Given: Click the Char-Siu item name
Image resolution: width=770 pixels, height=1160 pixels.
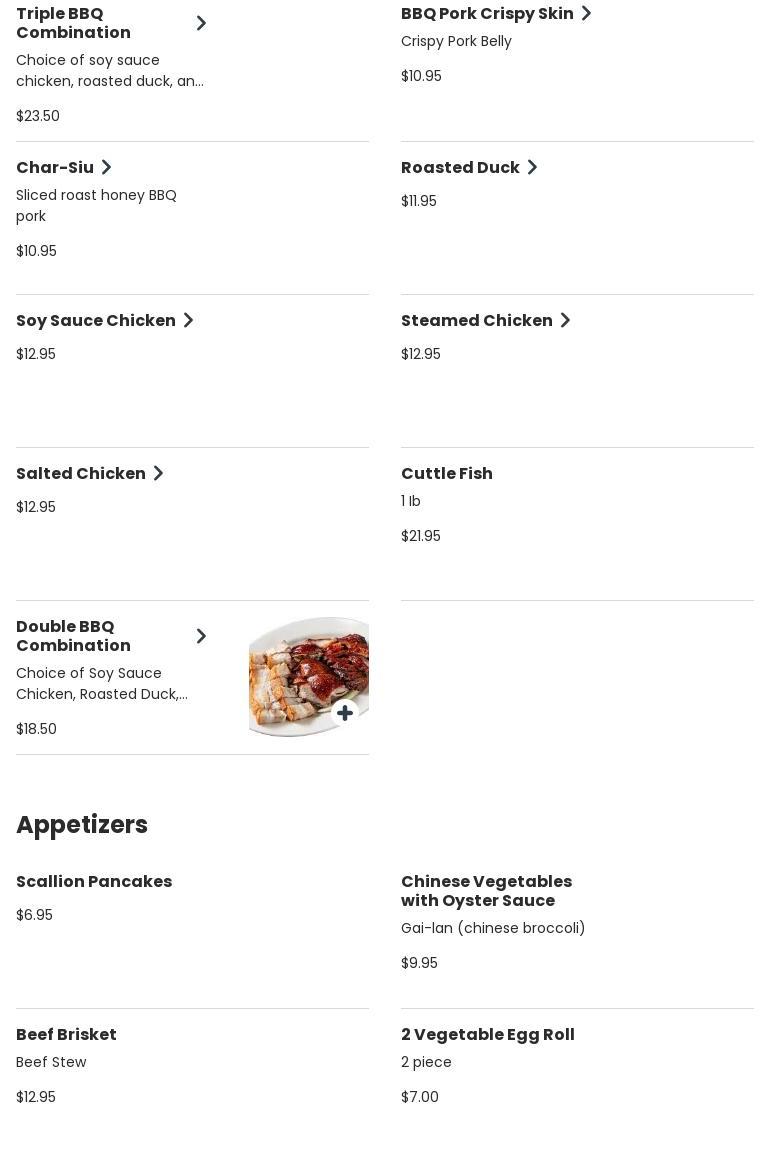Looking at the screenshot, I should click(x=55, y=167).
